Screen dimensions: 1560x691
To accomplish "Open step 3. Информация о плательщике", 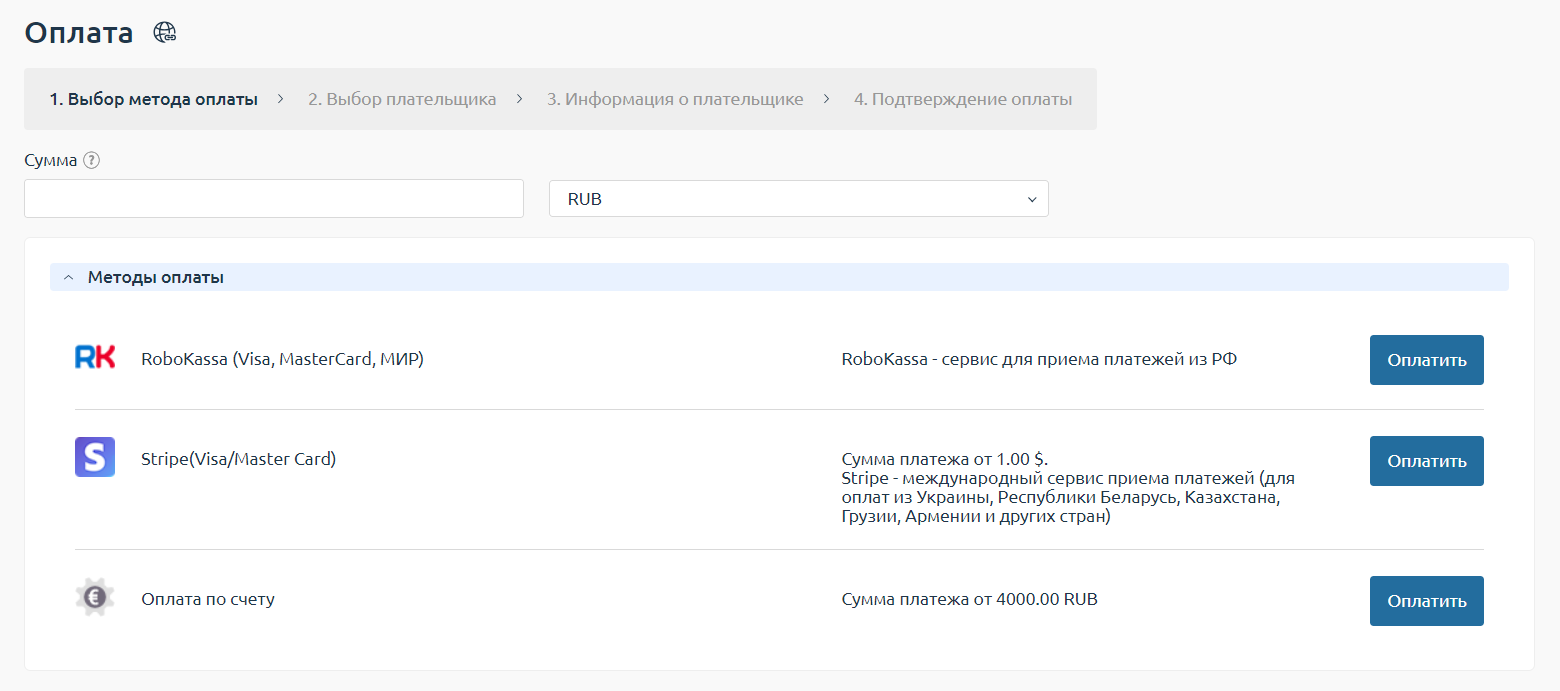I will [675, 99].
